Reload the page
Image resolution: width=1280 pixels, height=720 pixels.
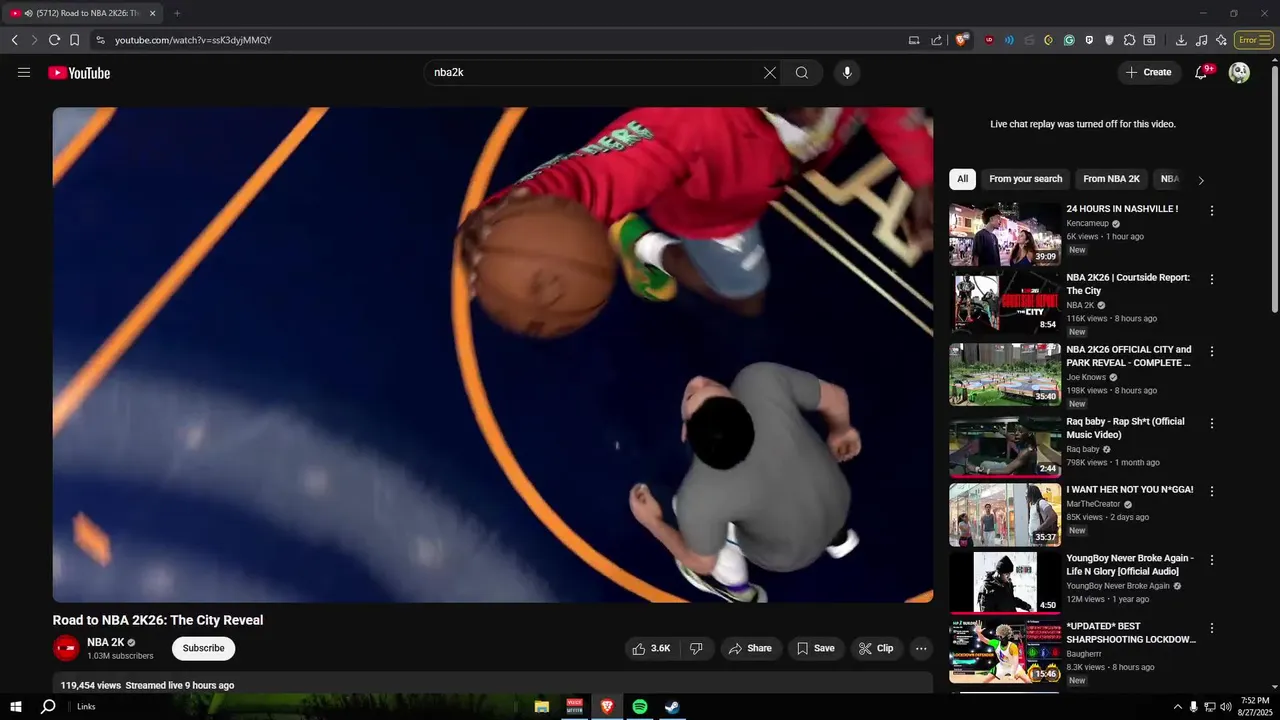coord(54,40)
